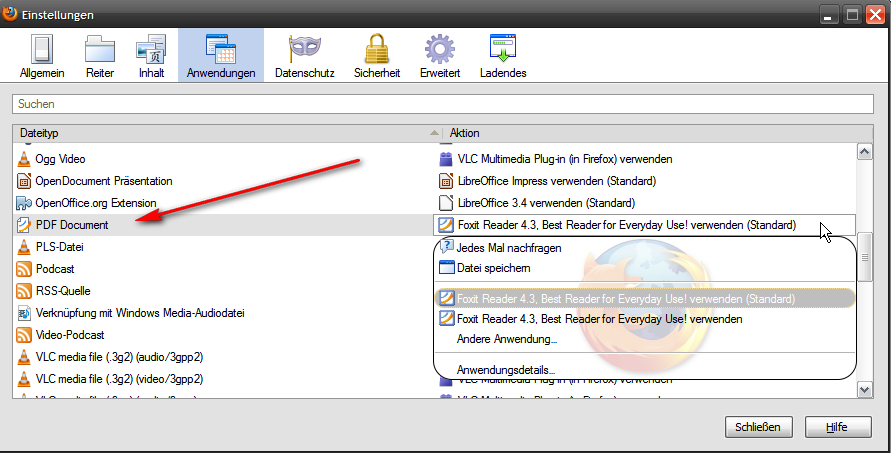This screenshot has width=891, height=453.
Task: Click the RSS feed icon for Podcast
Action: coord(24,269)
